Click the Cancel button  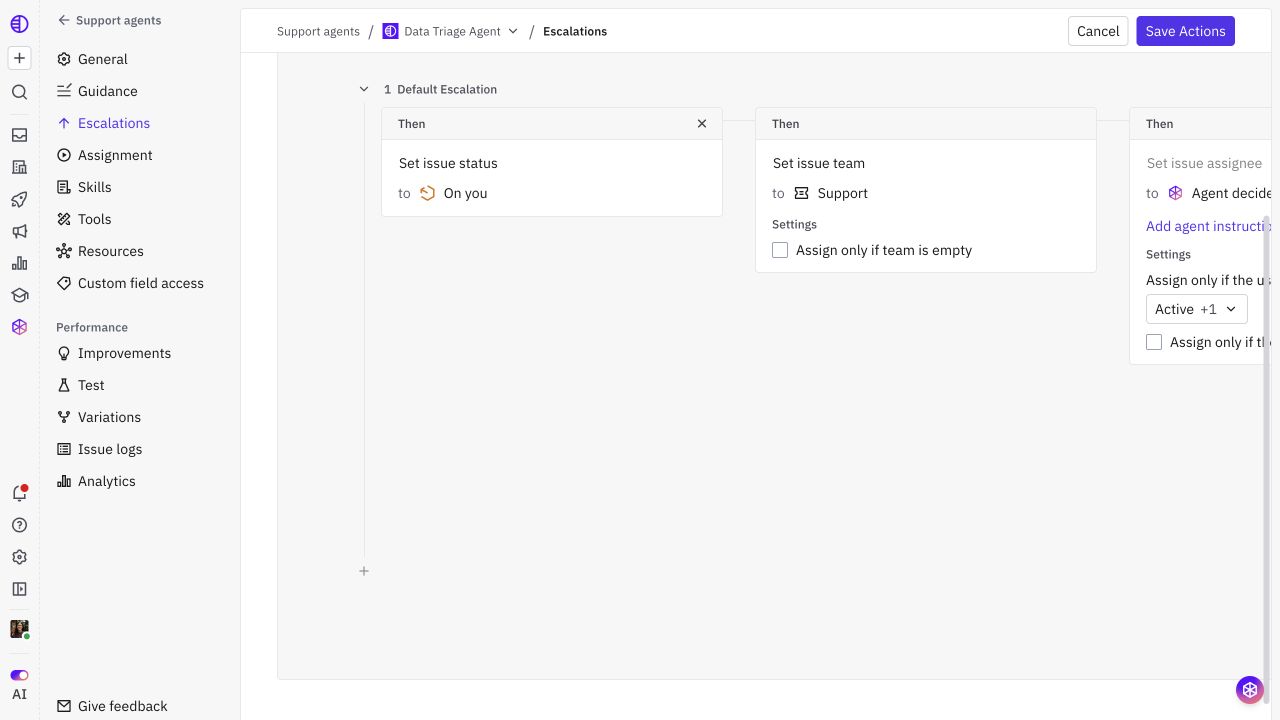(x=1098, y=31)
